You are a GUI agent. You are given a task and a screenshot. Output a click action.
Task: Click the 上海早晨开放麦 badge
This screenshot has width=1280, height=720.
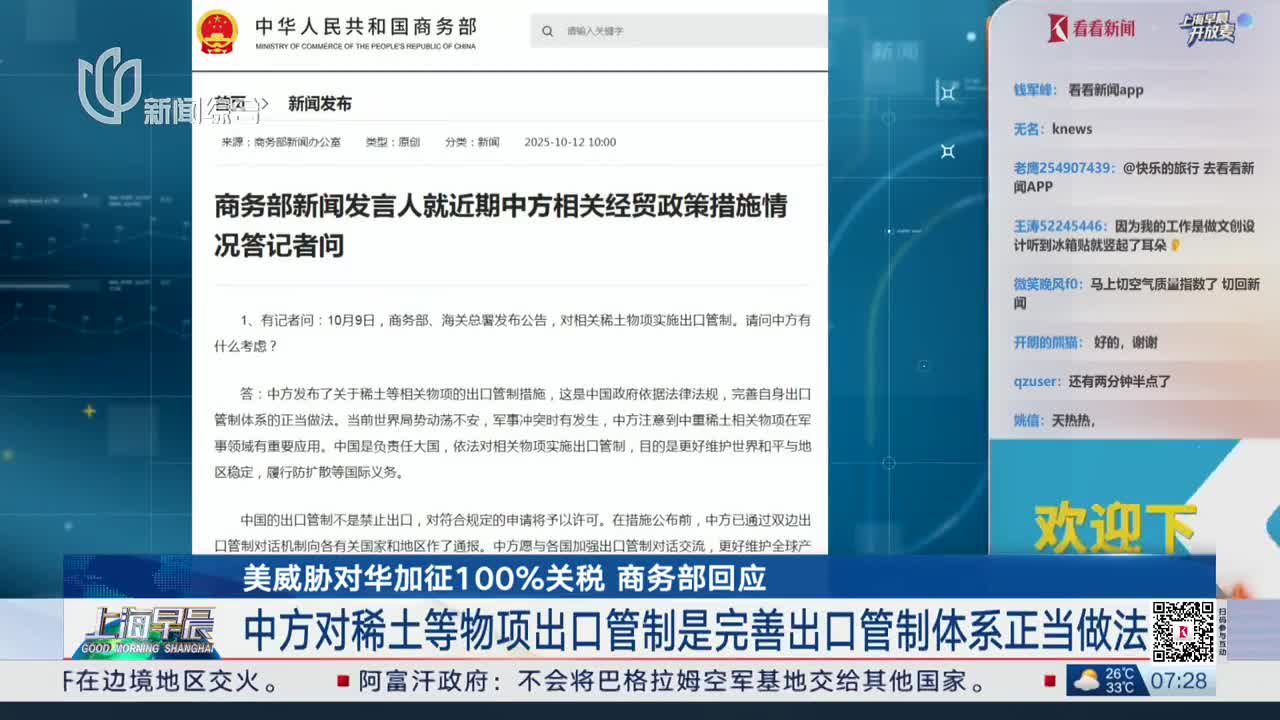(x=1212, y=28)
